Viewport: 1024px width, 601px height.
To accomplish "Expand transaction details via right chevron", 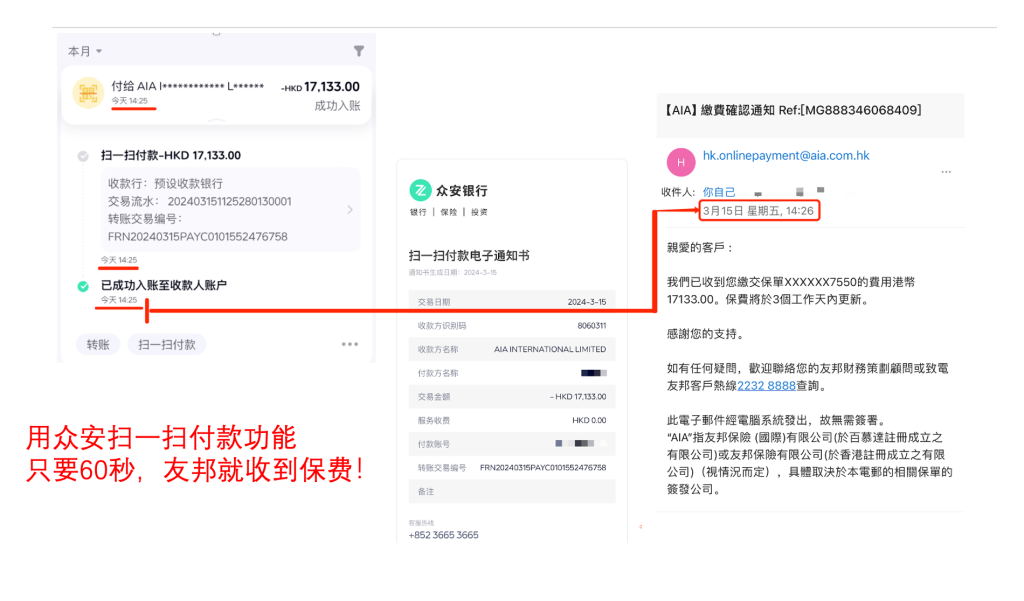I will click(350, 210).
